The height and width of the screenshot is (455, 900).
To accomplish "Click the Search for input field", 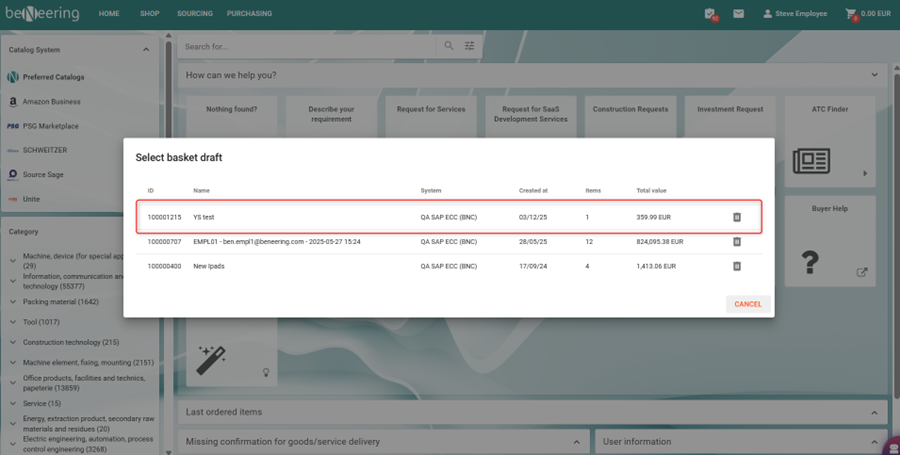I will point(310,46).
